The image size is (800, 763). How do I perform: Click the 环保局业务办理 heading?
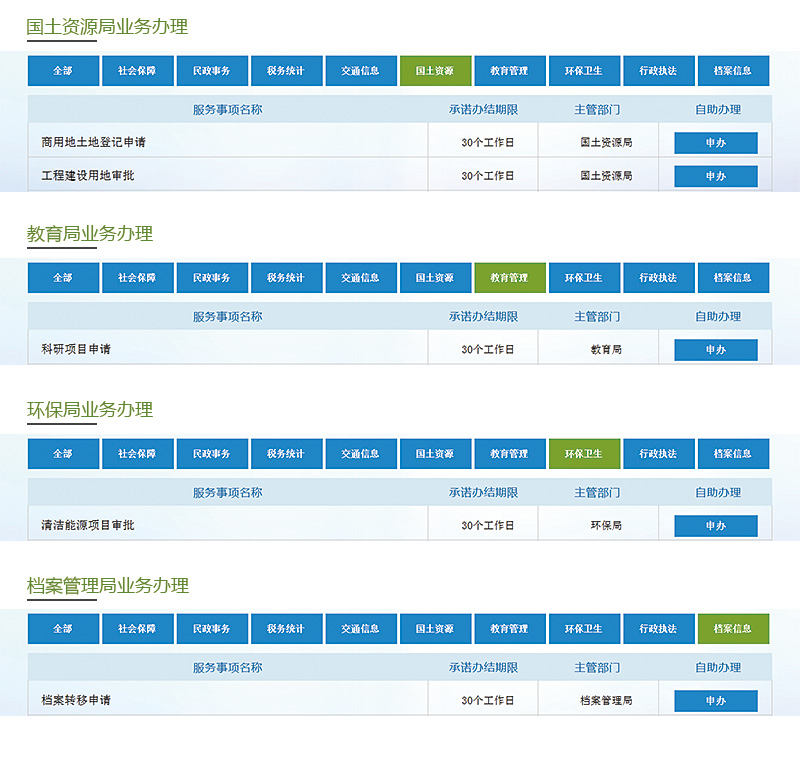point(90,409)
